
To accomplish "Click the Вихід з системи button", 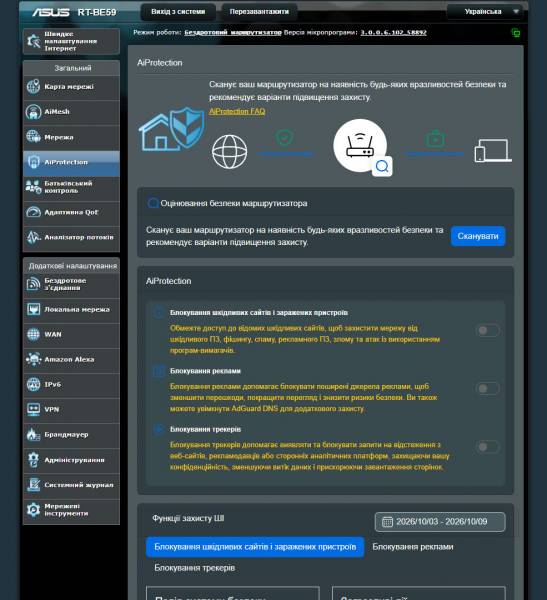I will click(x=178, y=12).
